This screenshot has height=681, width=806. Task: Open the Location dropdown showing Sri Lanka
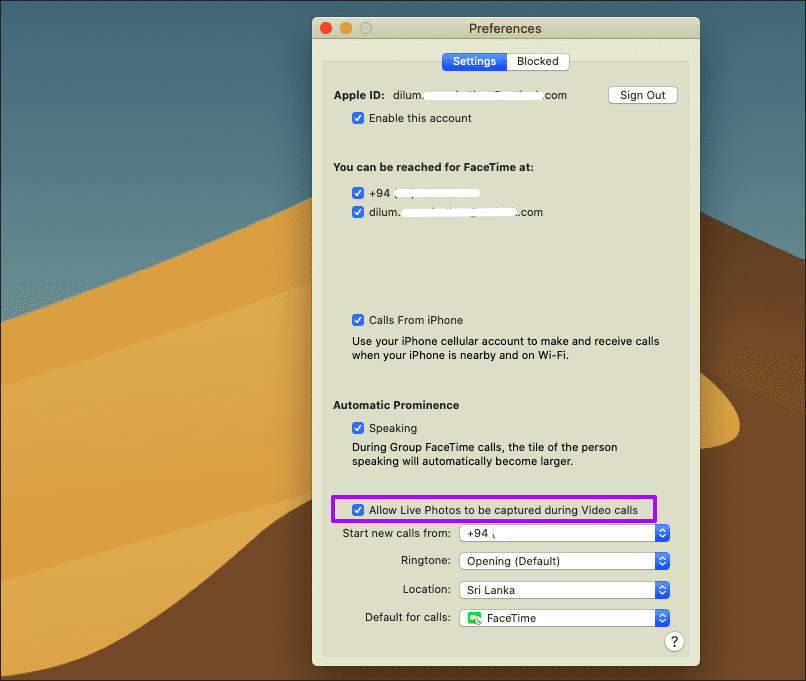pyautogui.click(x=564, y=590)
